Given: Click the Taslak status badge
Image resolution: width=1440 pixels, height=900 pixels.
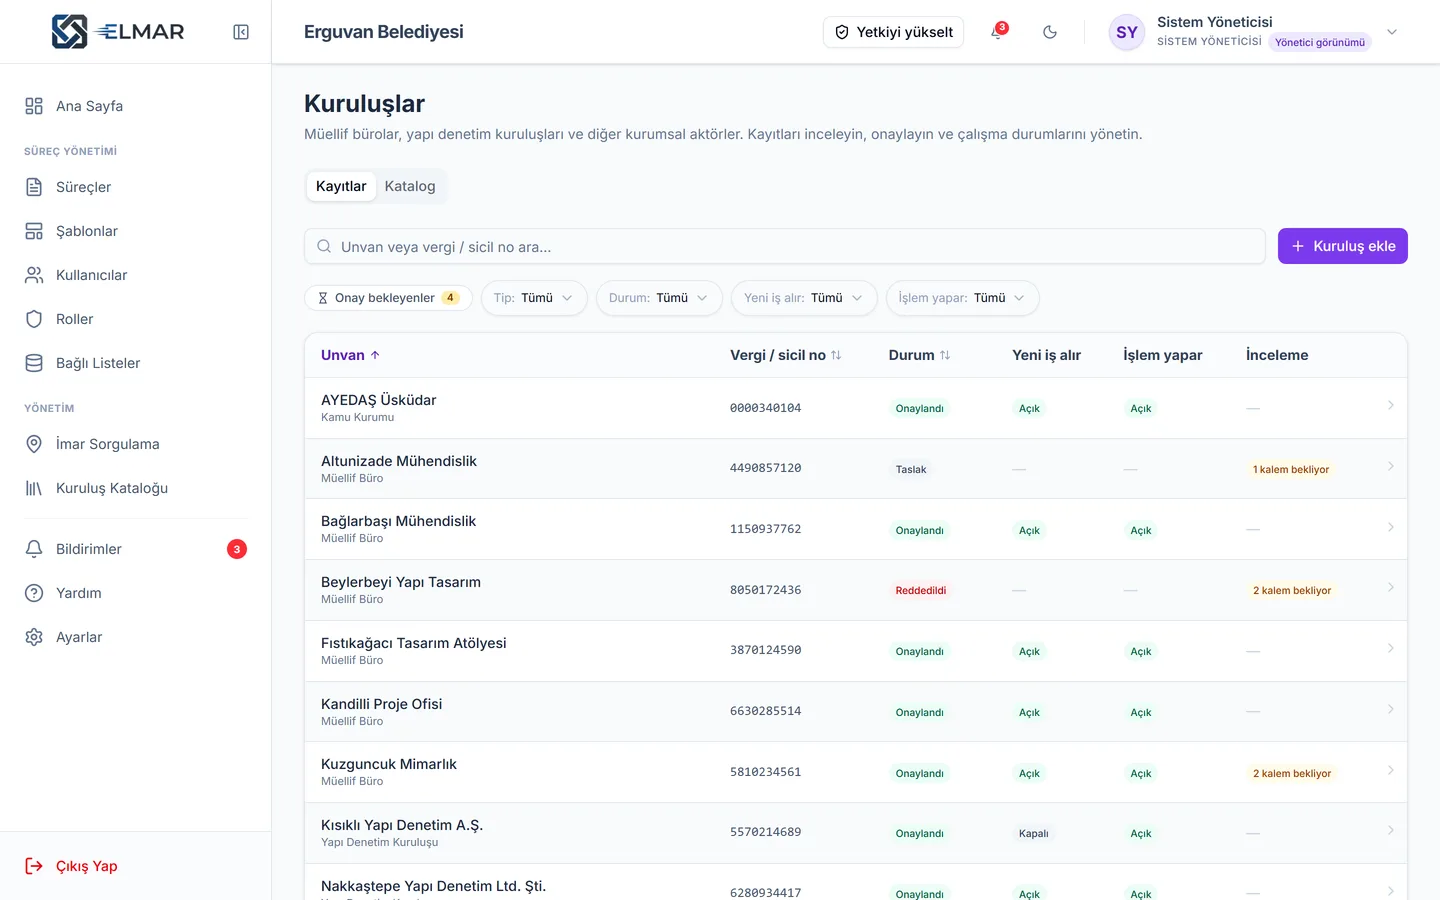Looking at the screenshot, I should coord(911,469).
